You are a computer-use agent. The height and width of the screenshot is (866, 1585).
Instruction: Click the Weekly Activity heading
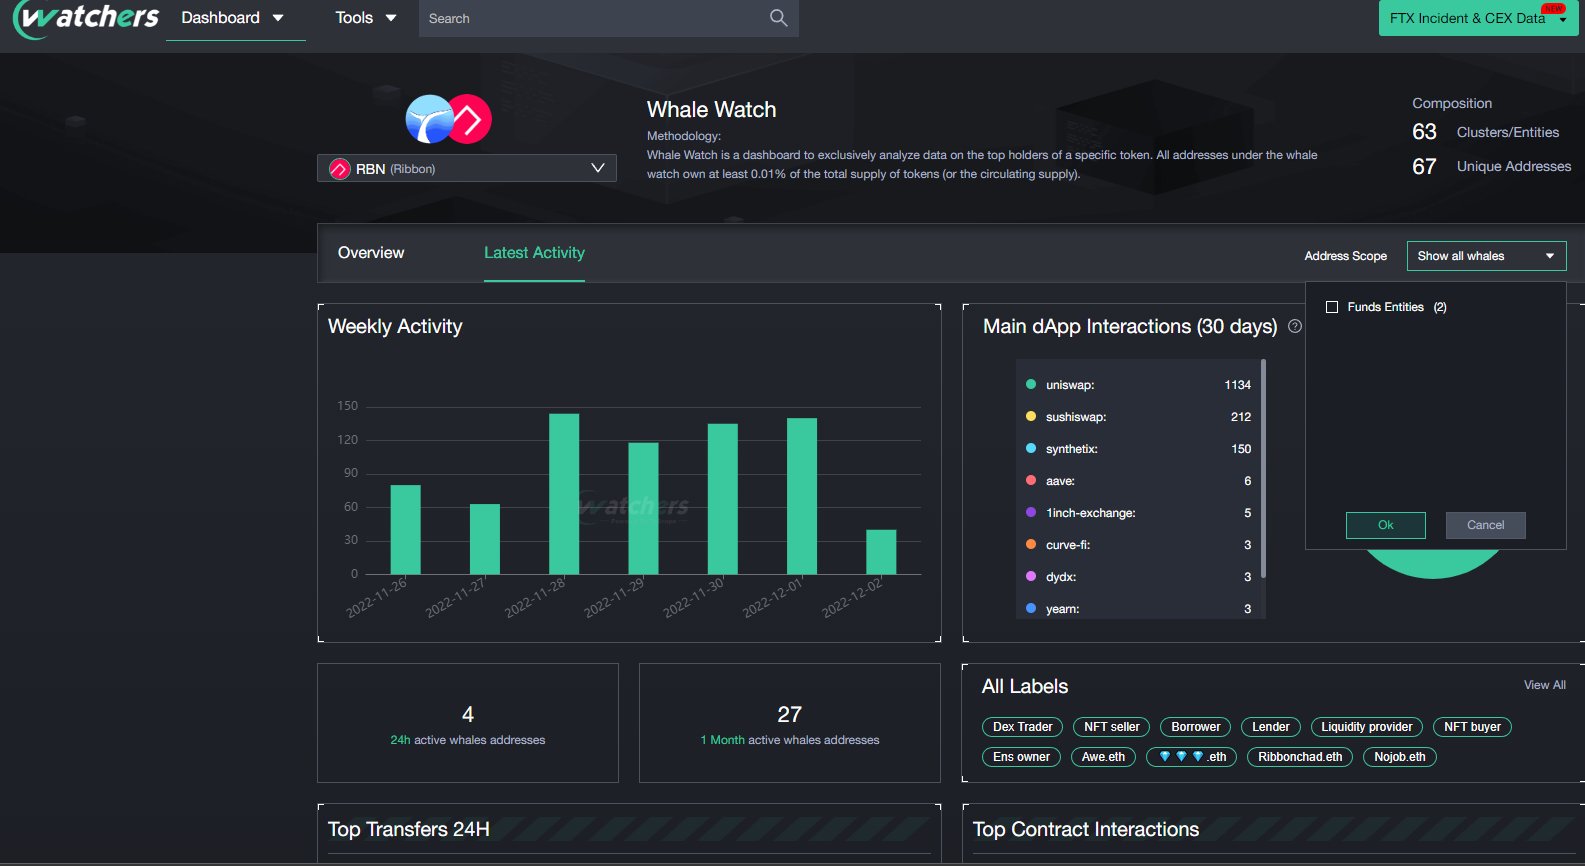[x=395, y=326]
